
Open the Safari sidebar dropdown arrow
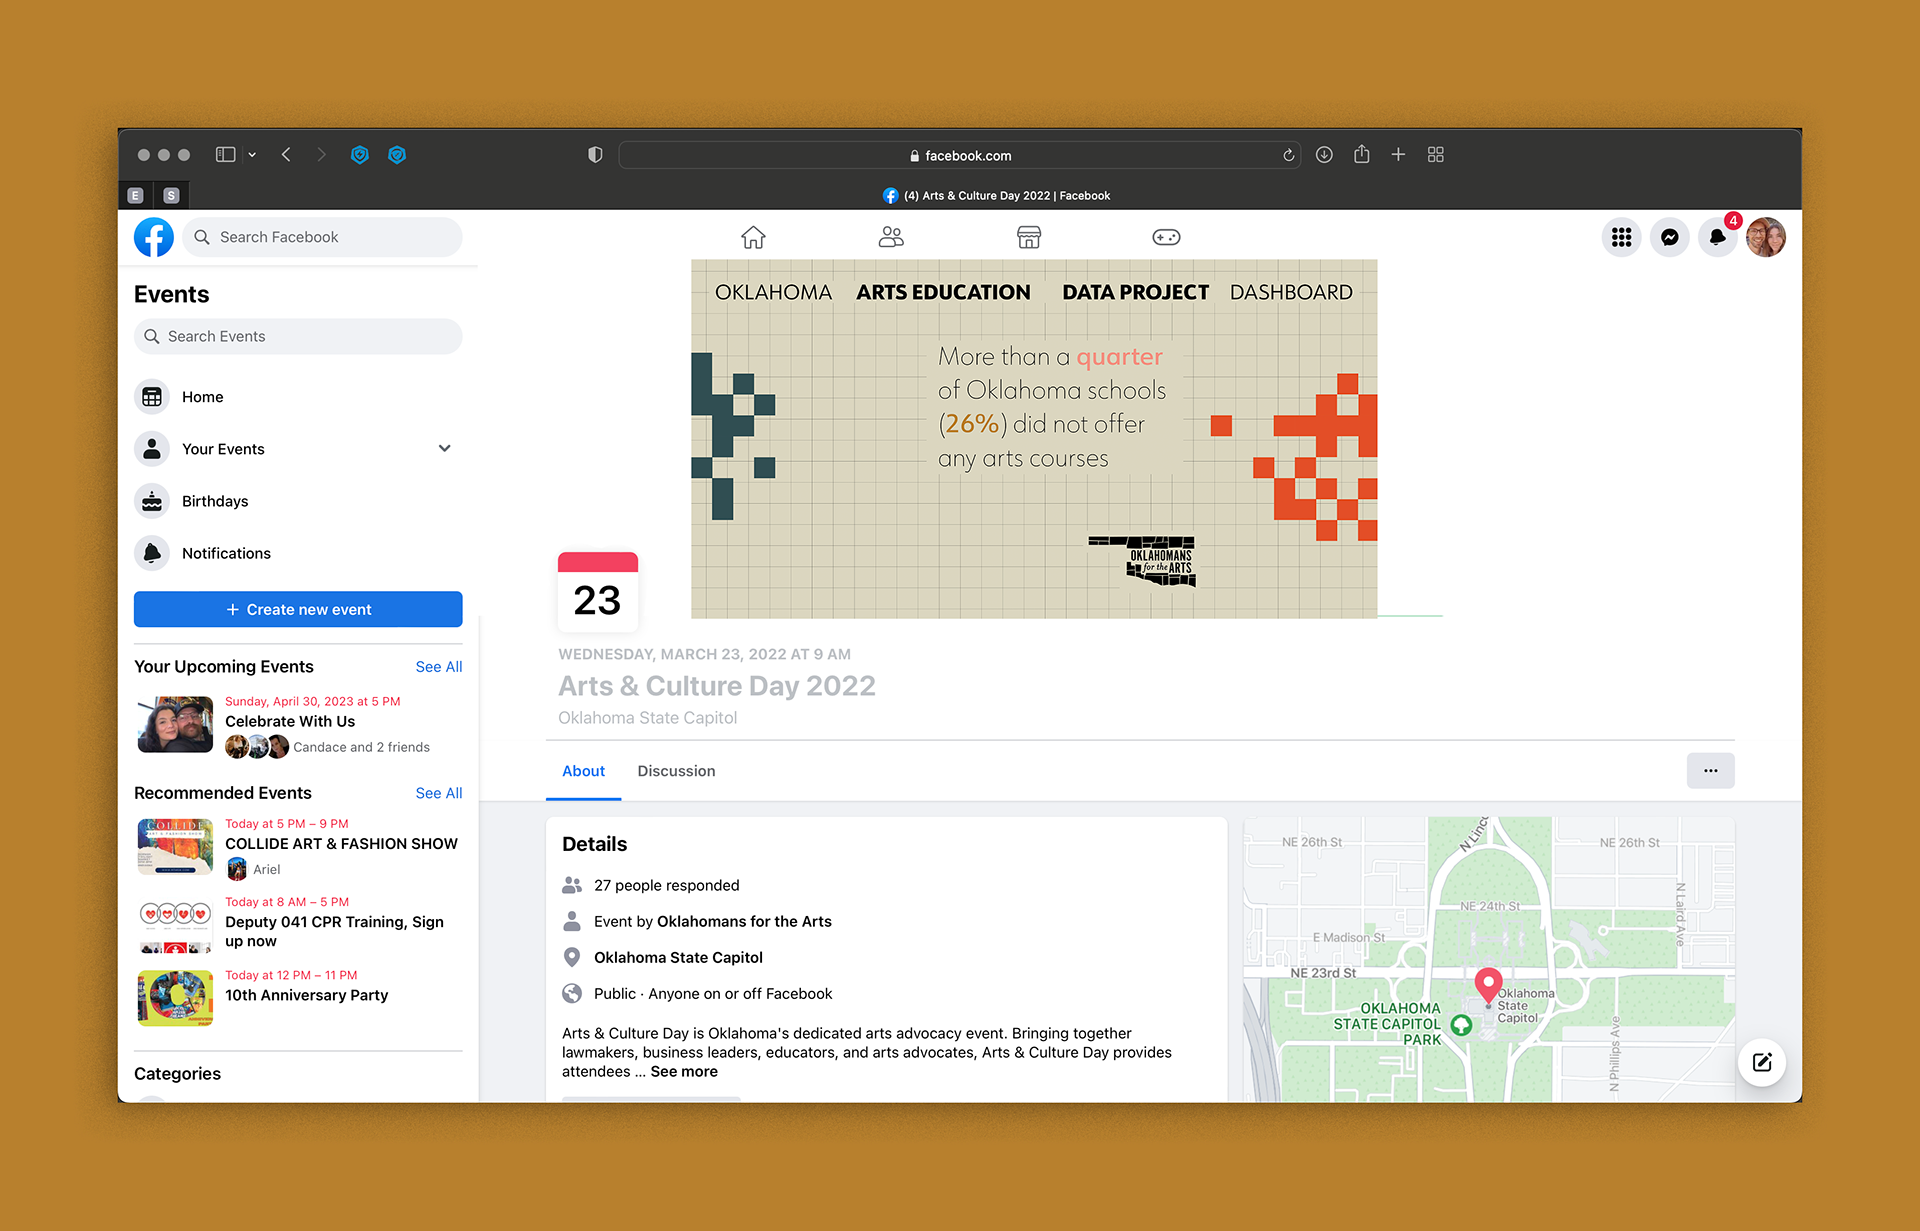coord(252,155)
